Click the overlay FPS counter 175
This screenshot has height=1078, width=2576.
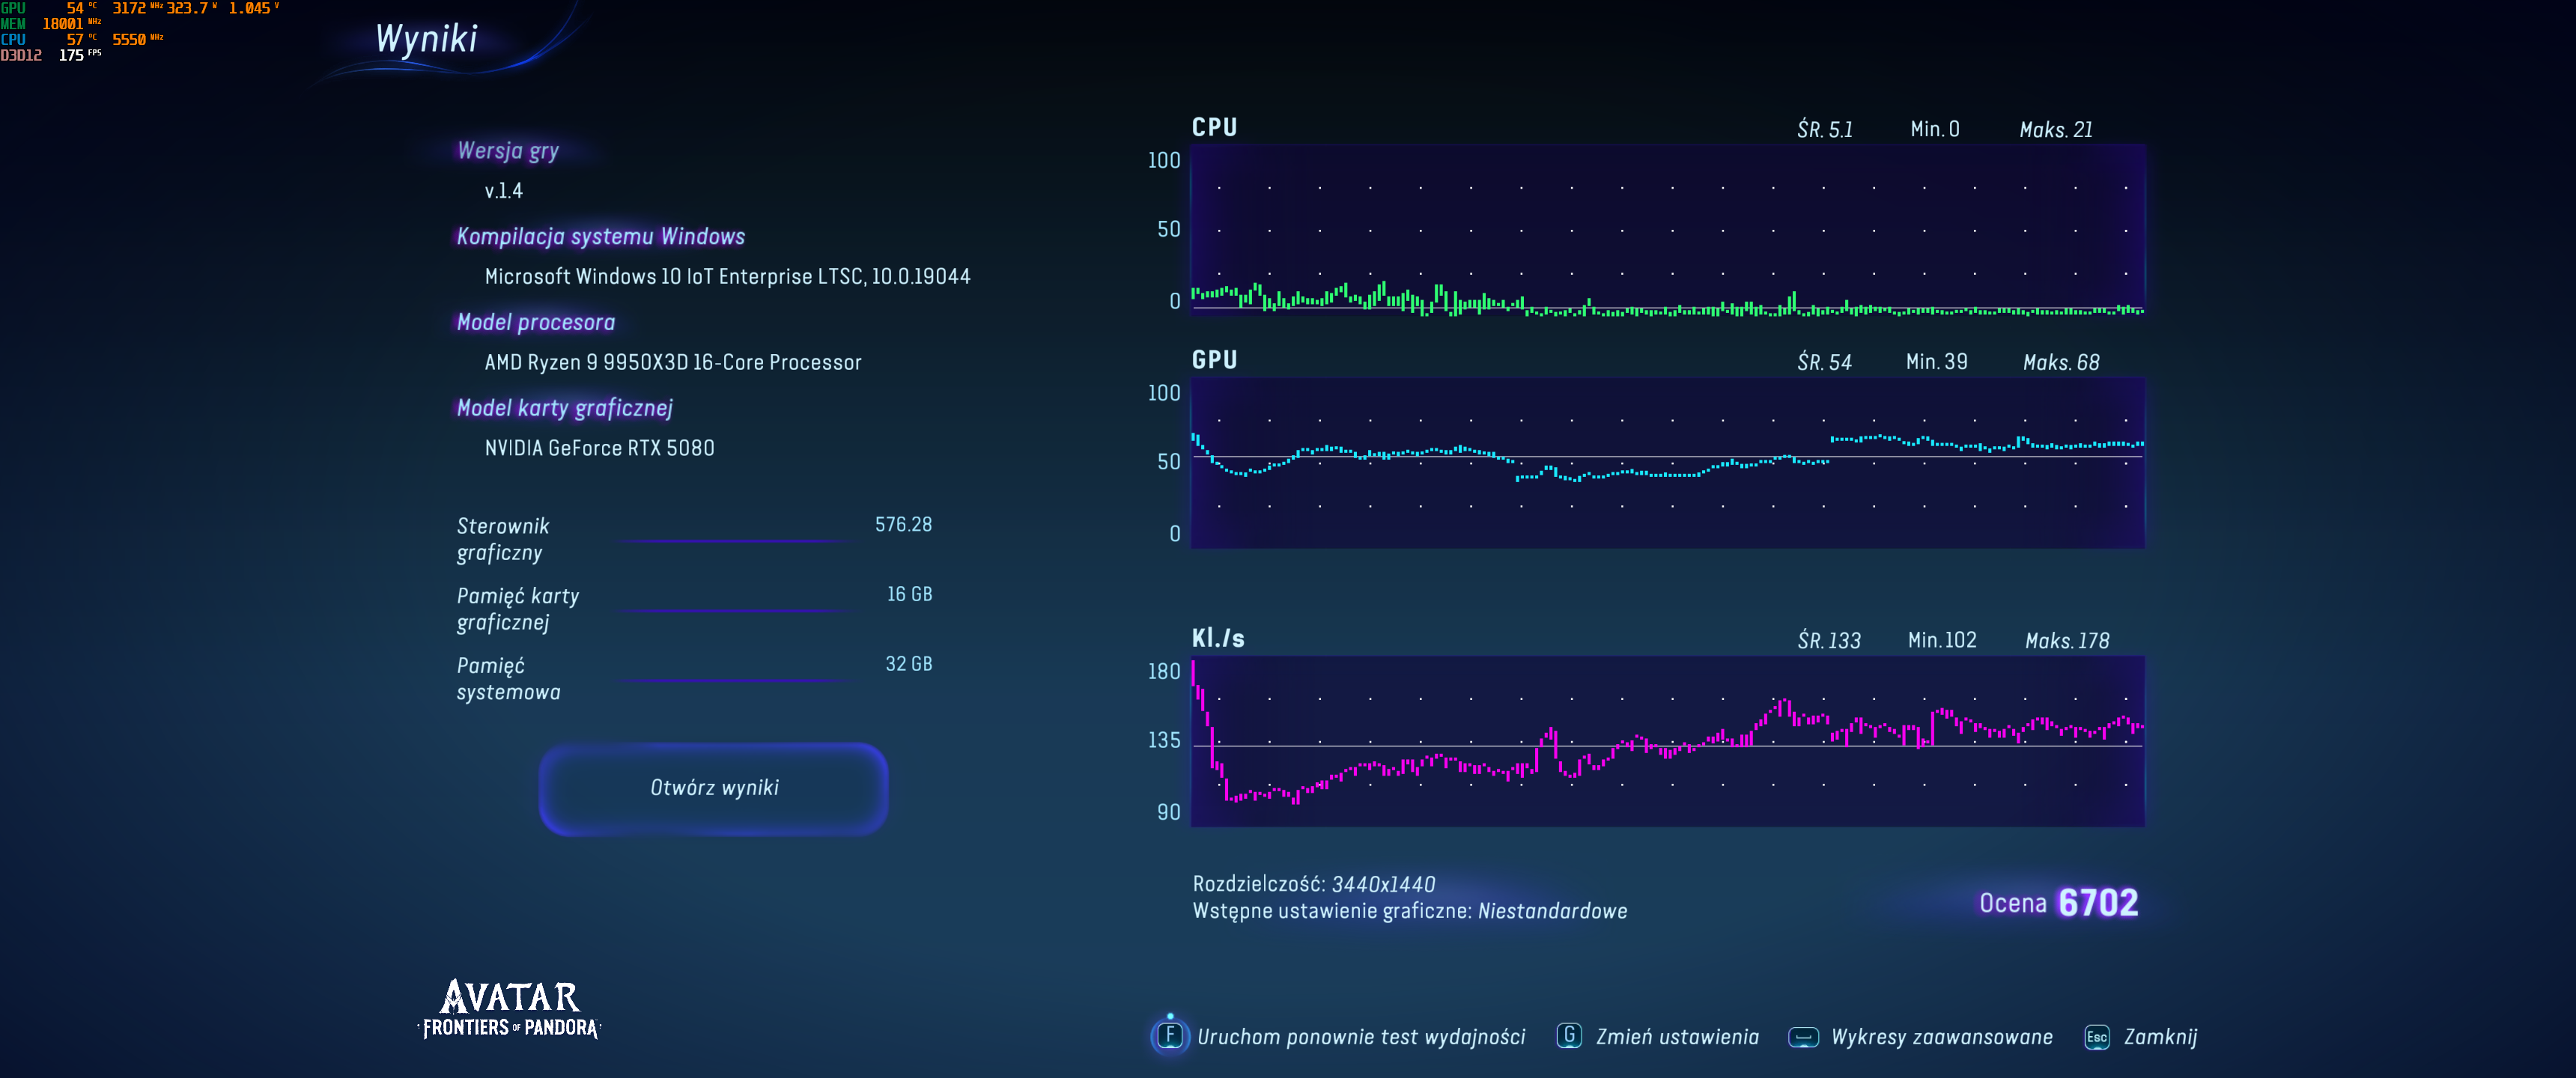pyautogui.click(x=71, y=55)
